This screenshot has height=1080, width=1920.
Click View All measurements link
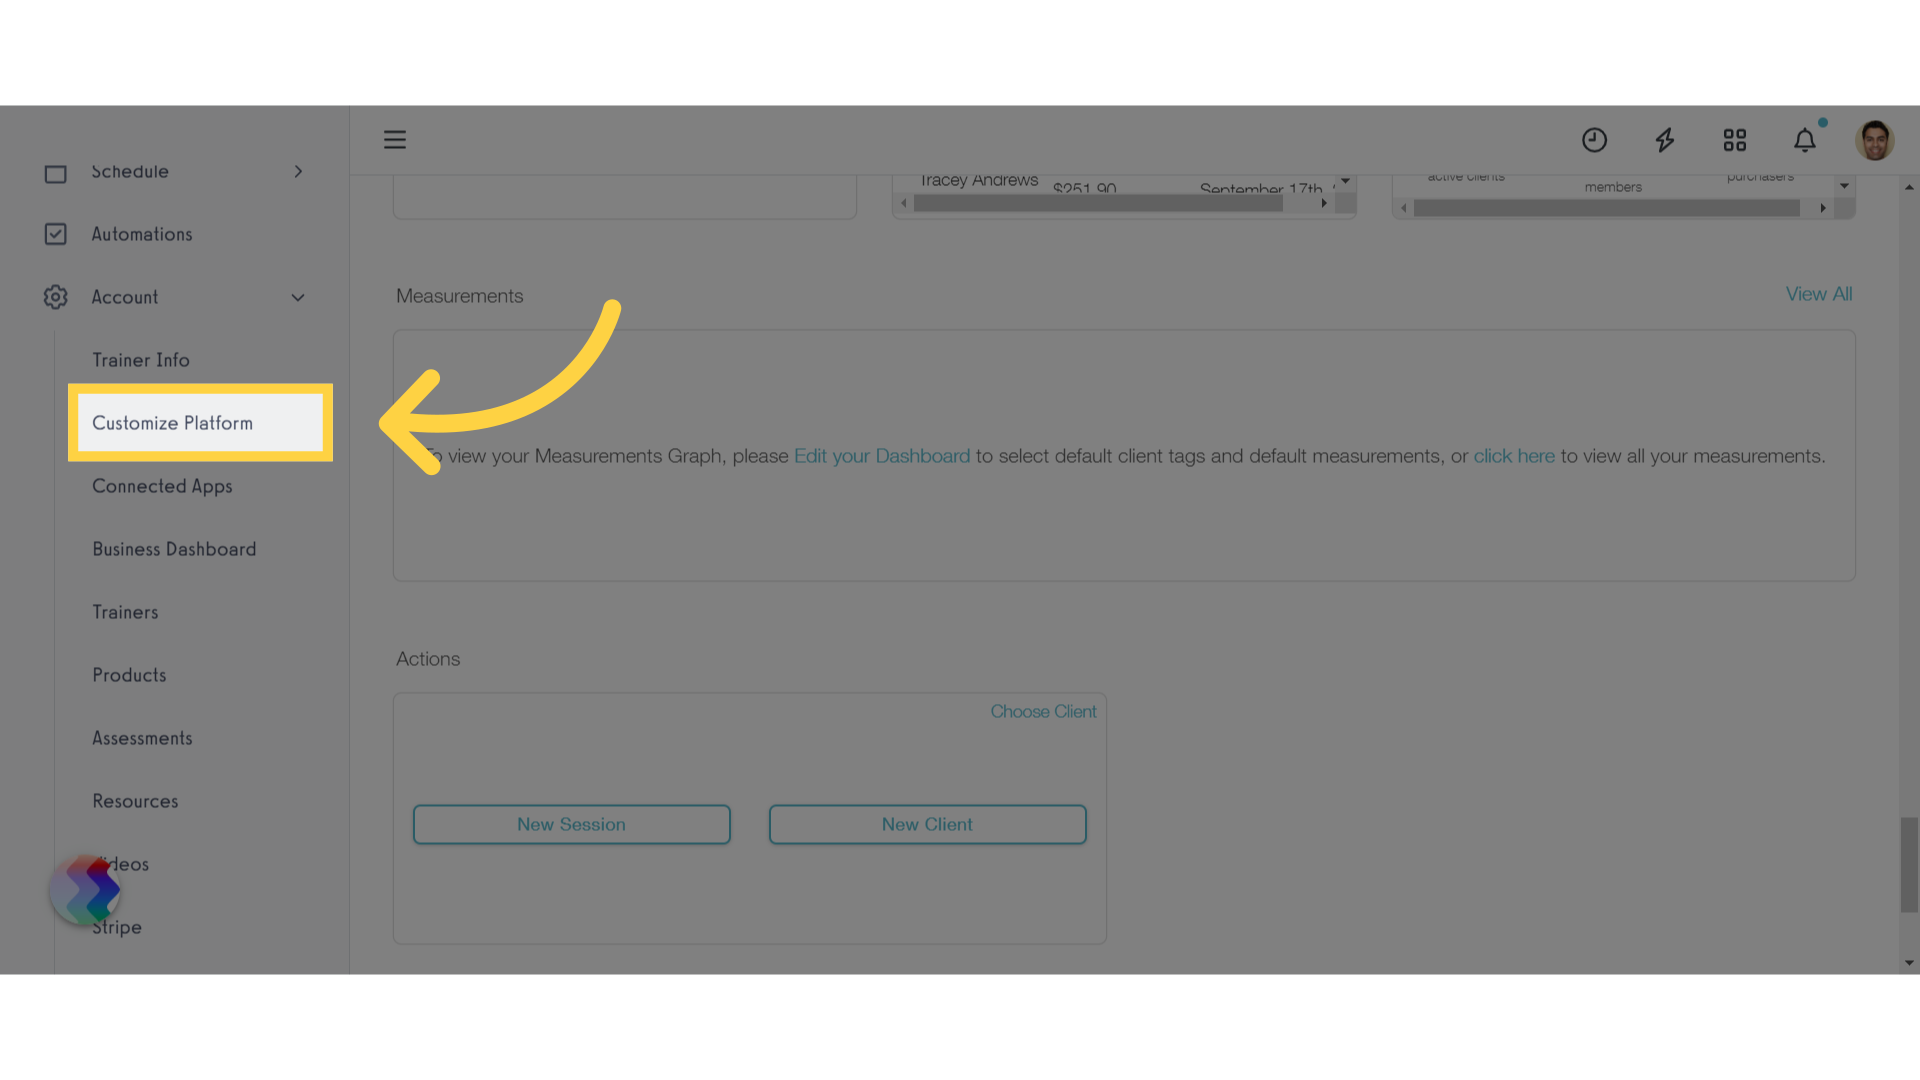click(1818, 293)
